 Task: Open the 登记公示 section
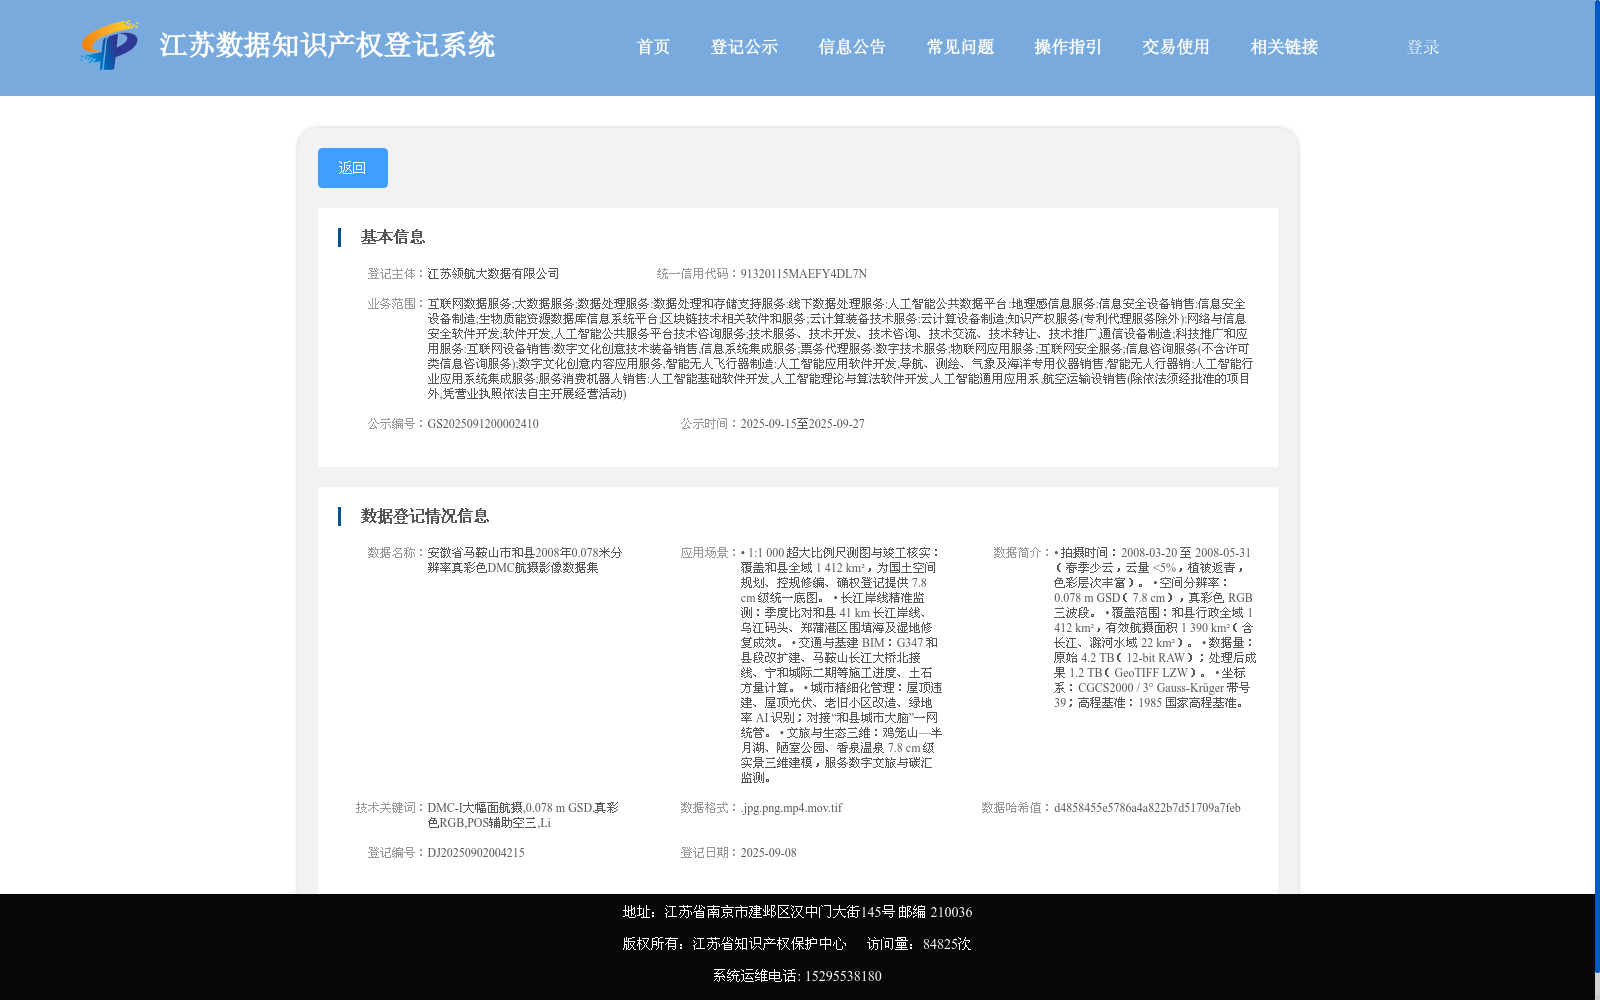tap(744, 47)
